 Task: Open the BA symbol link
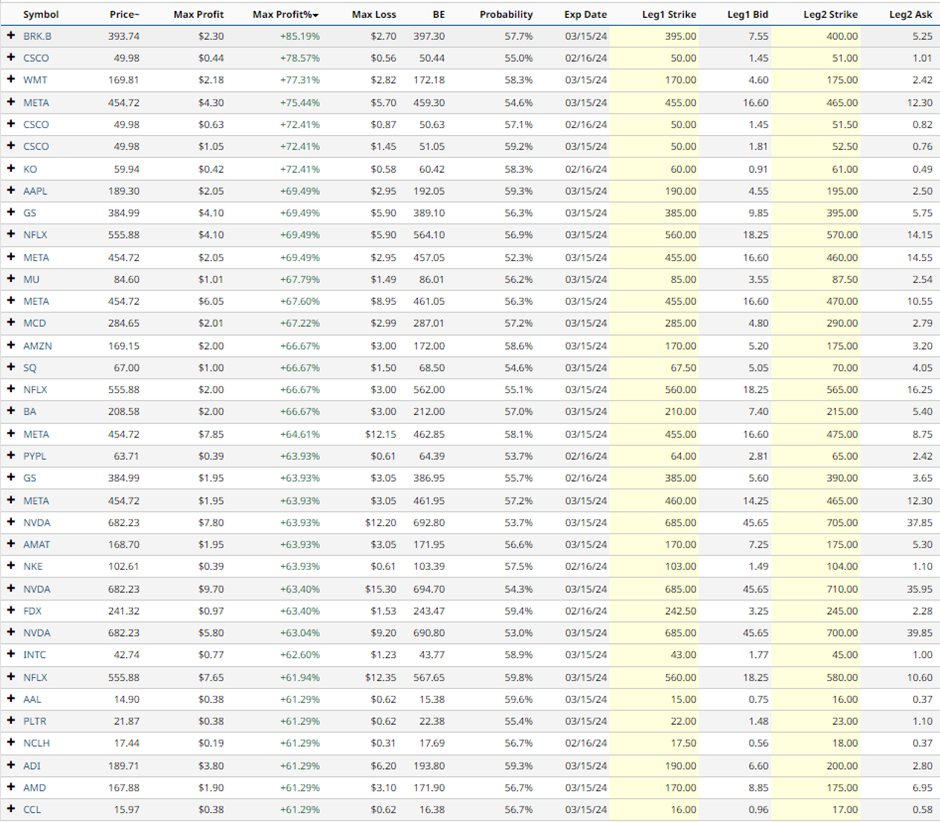tap(29, 411)
